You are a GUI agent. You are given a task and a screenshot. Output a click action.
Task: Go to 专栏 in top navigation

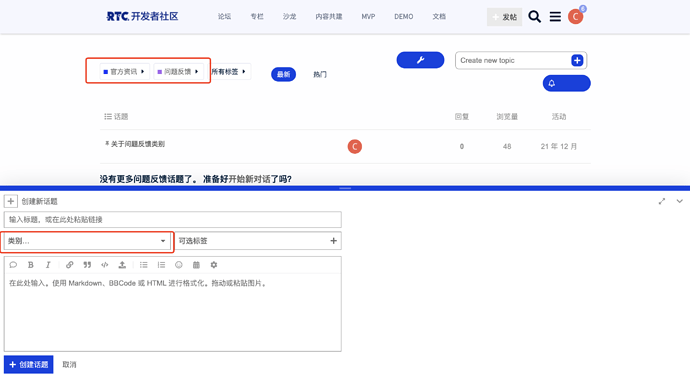257,17
